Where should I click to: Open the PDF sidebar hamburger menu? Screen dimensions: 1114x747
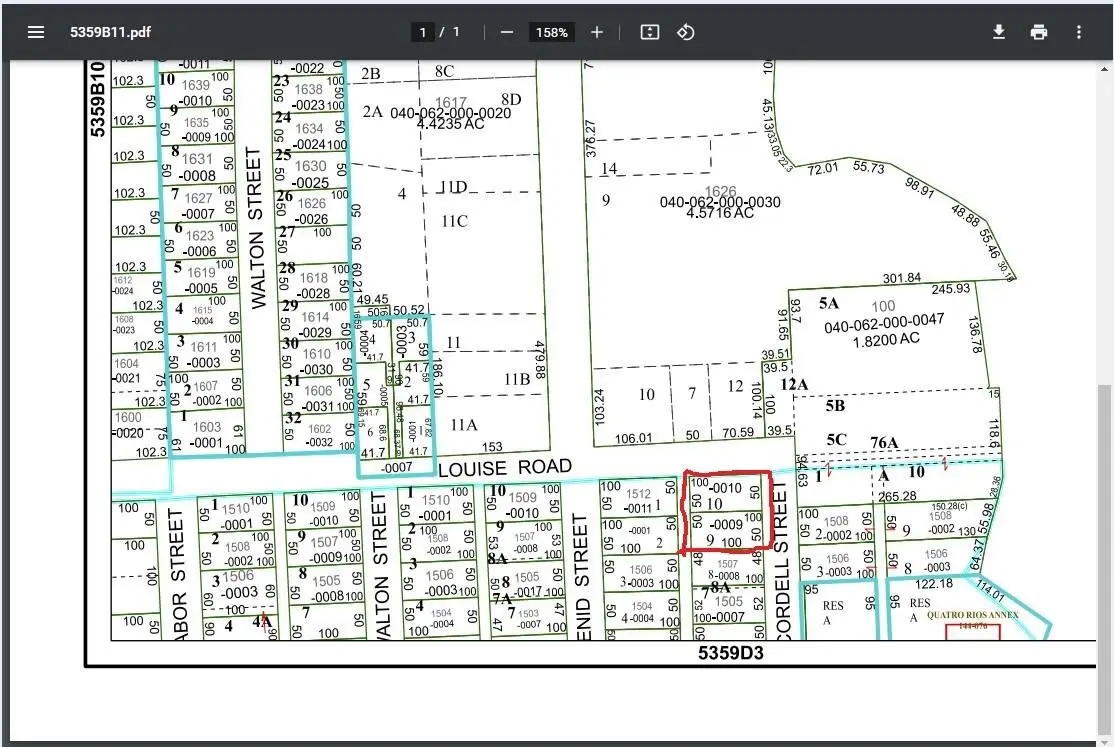(36, 32)
